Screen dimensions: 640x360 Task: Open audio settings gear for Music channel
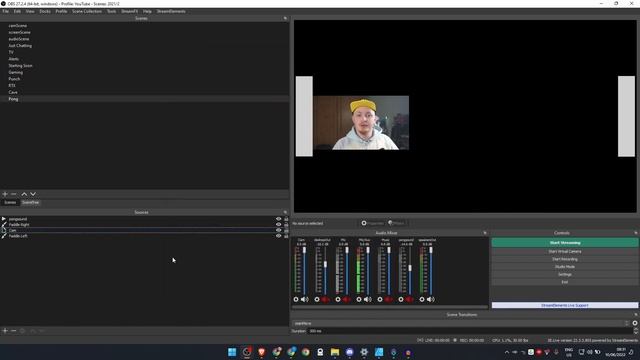pos(380,300)
